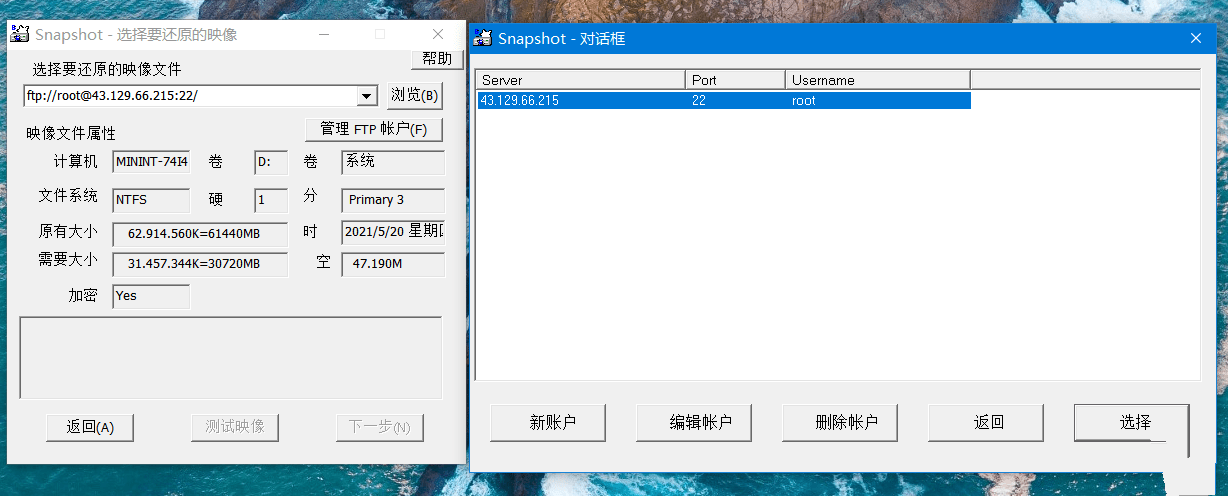Click the 浏览(B) browse button
This screenshot has width=1228, height=496.
[414, 95]
